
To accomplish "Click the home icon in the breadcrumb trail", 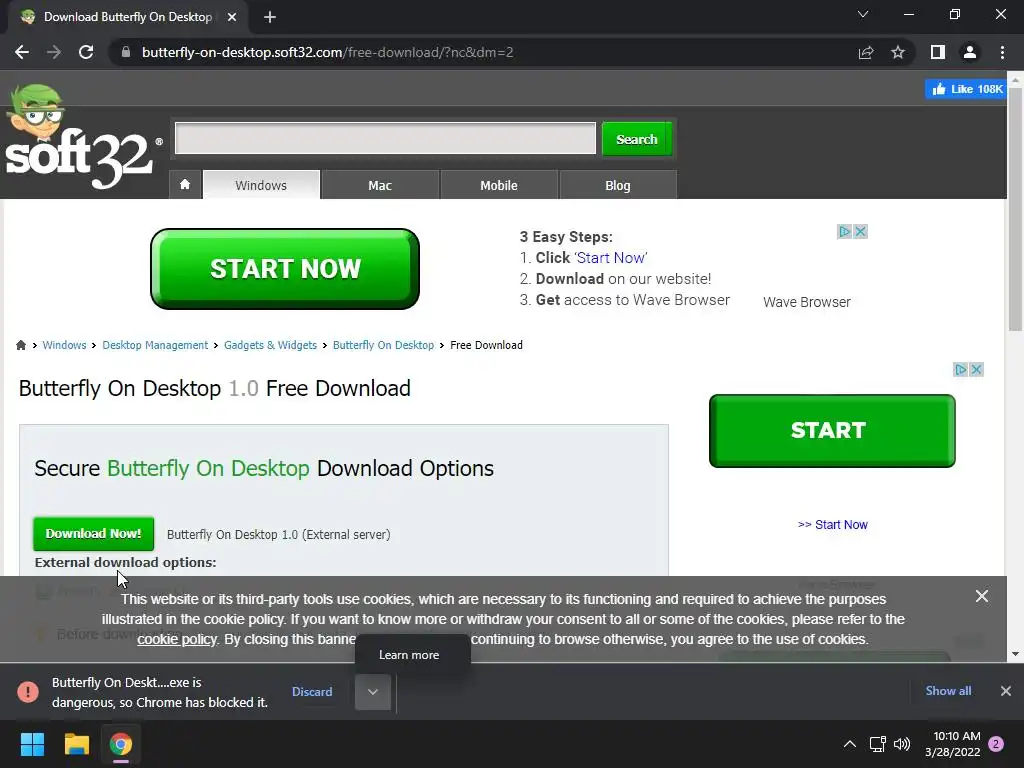I will 21,345.
